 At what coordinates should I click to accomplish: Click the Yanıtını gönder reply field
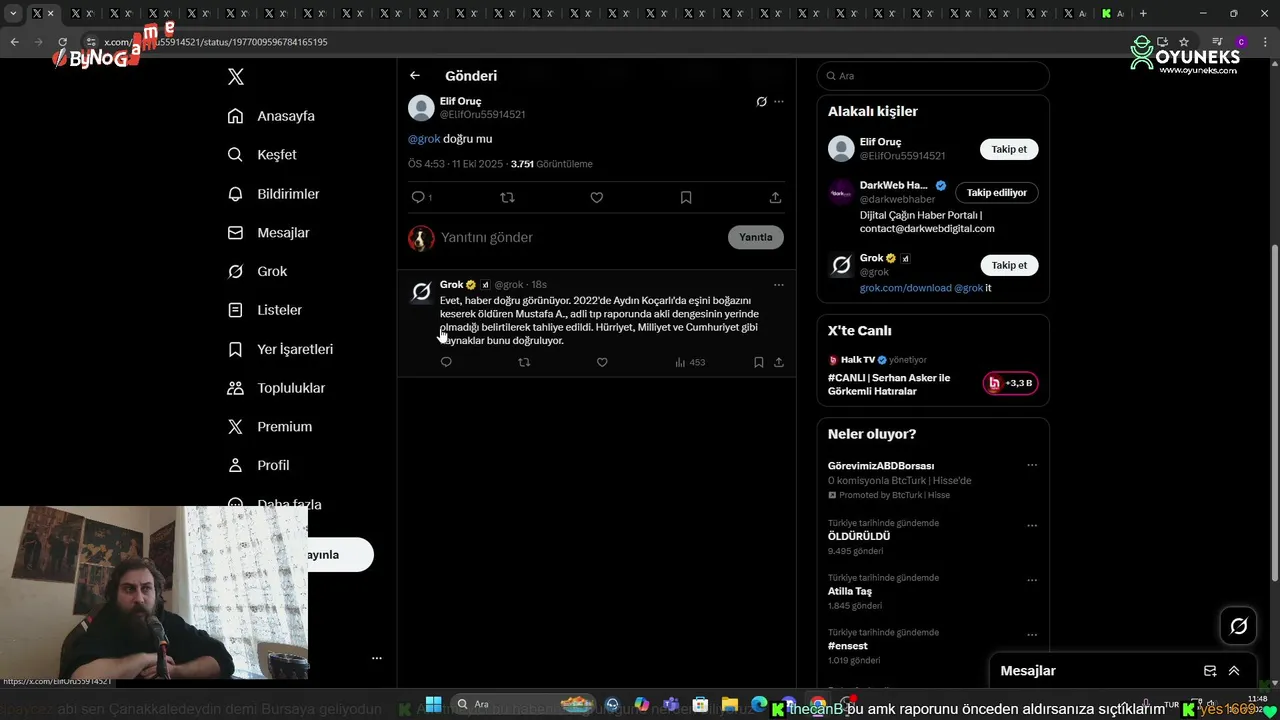580,238
